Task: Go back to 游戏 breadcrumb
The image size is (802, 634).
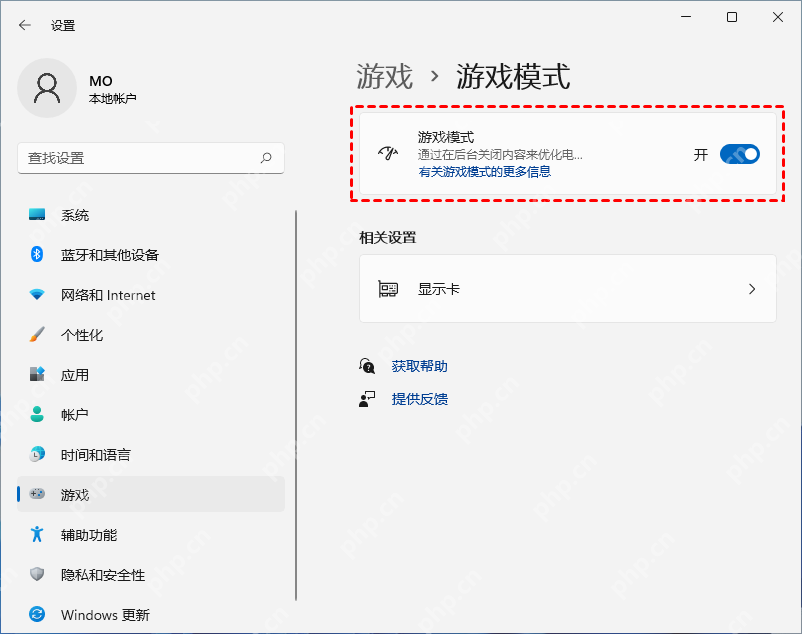Action: click(385, 76)
